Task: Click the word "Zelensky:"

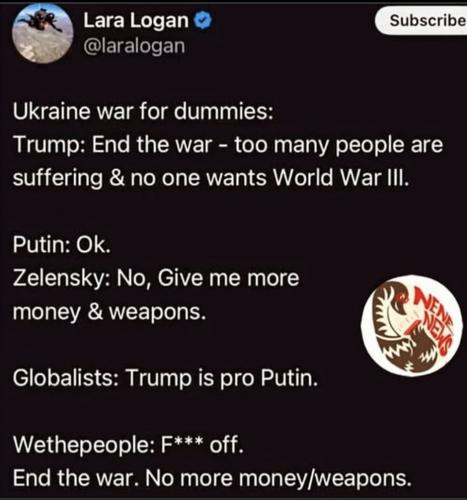Action: (59, 279)
